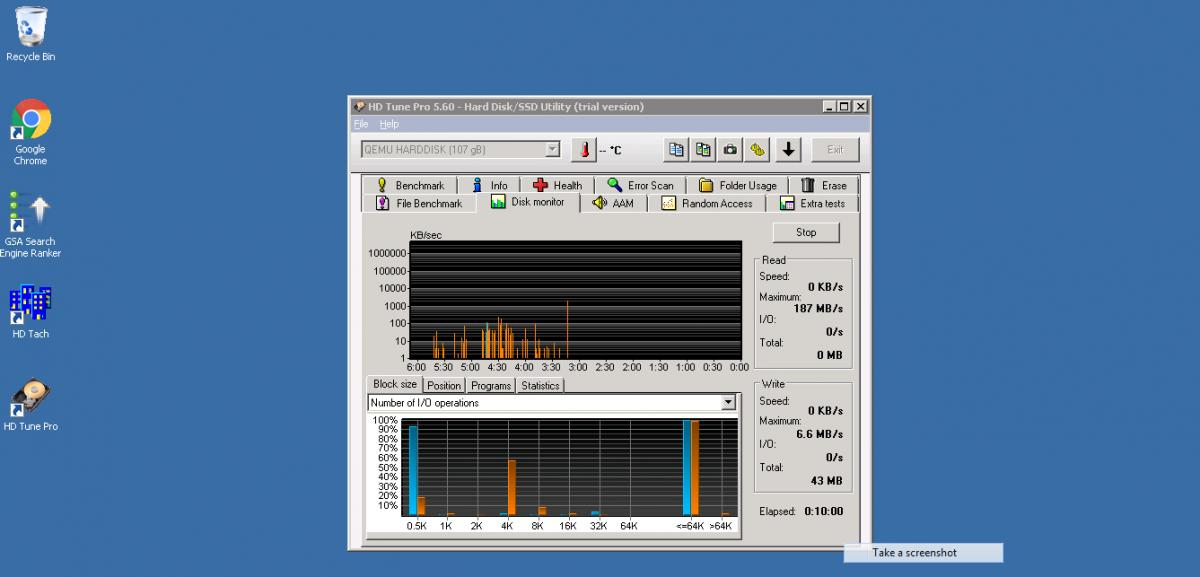1200x577 pixels.
Task: Minimize the HD Tune Pro window
Action: [830, 106]
